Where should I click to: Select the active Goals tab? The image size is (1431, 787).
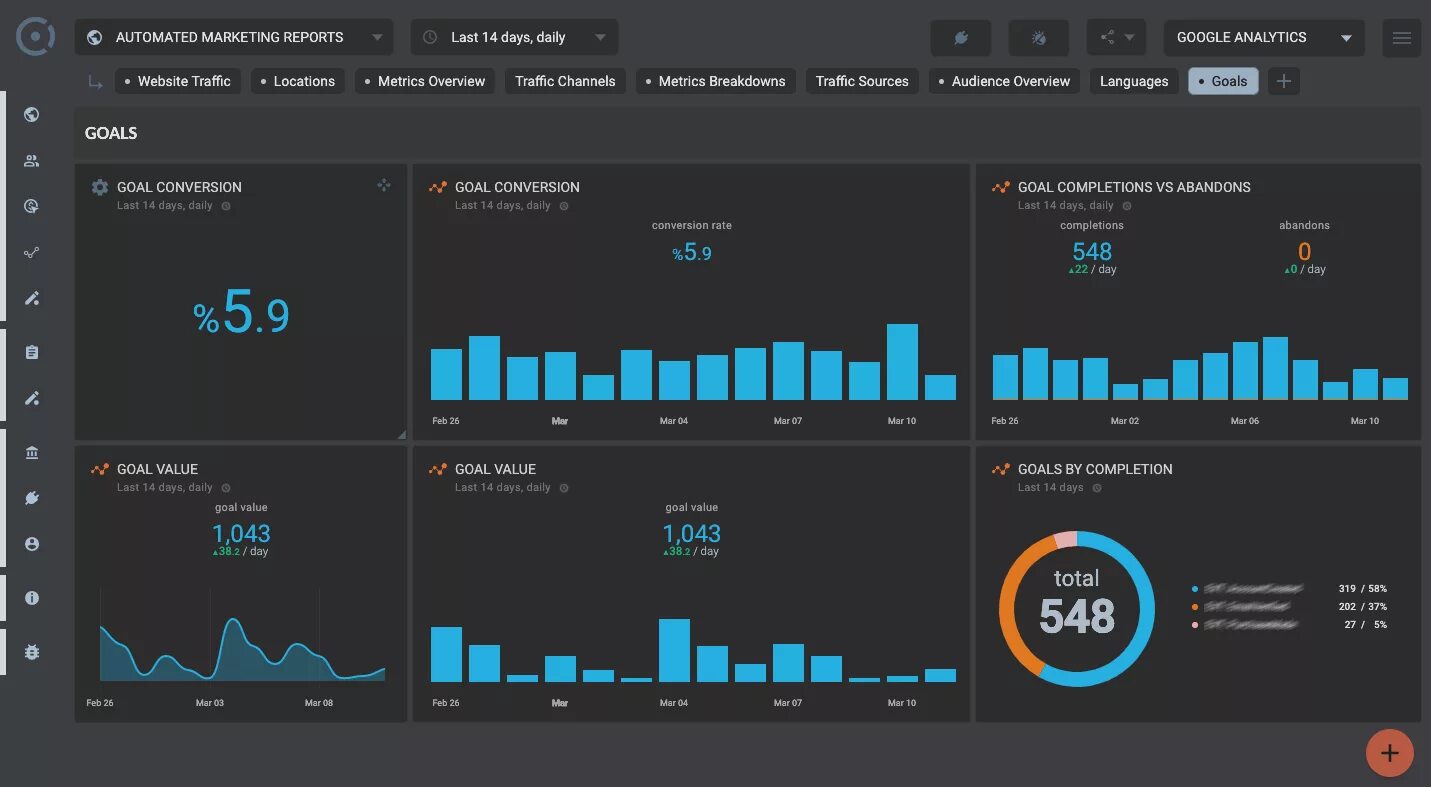point(1223,81)
